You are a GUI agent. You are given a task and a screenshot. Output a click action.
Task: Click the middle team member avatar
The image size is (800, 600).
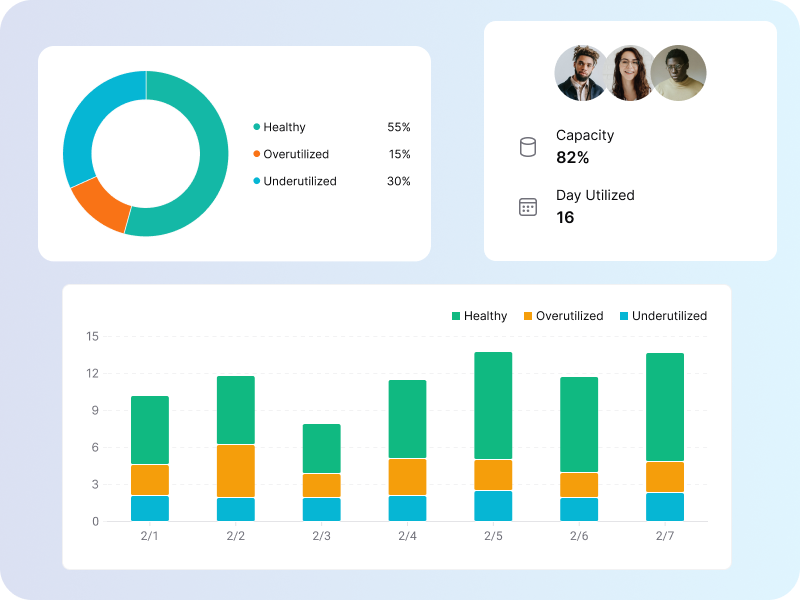click(632, 72)
